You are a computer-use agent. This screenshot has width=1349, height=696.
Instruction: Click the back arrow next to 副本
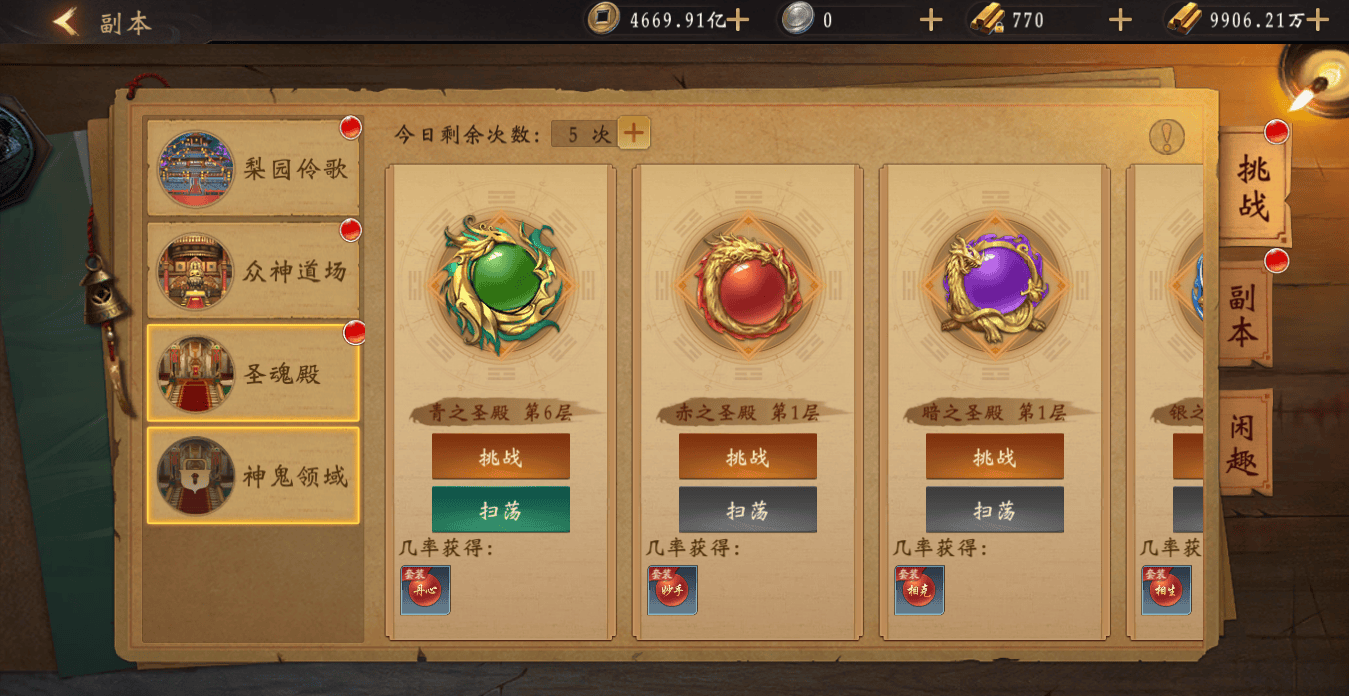67,21
